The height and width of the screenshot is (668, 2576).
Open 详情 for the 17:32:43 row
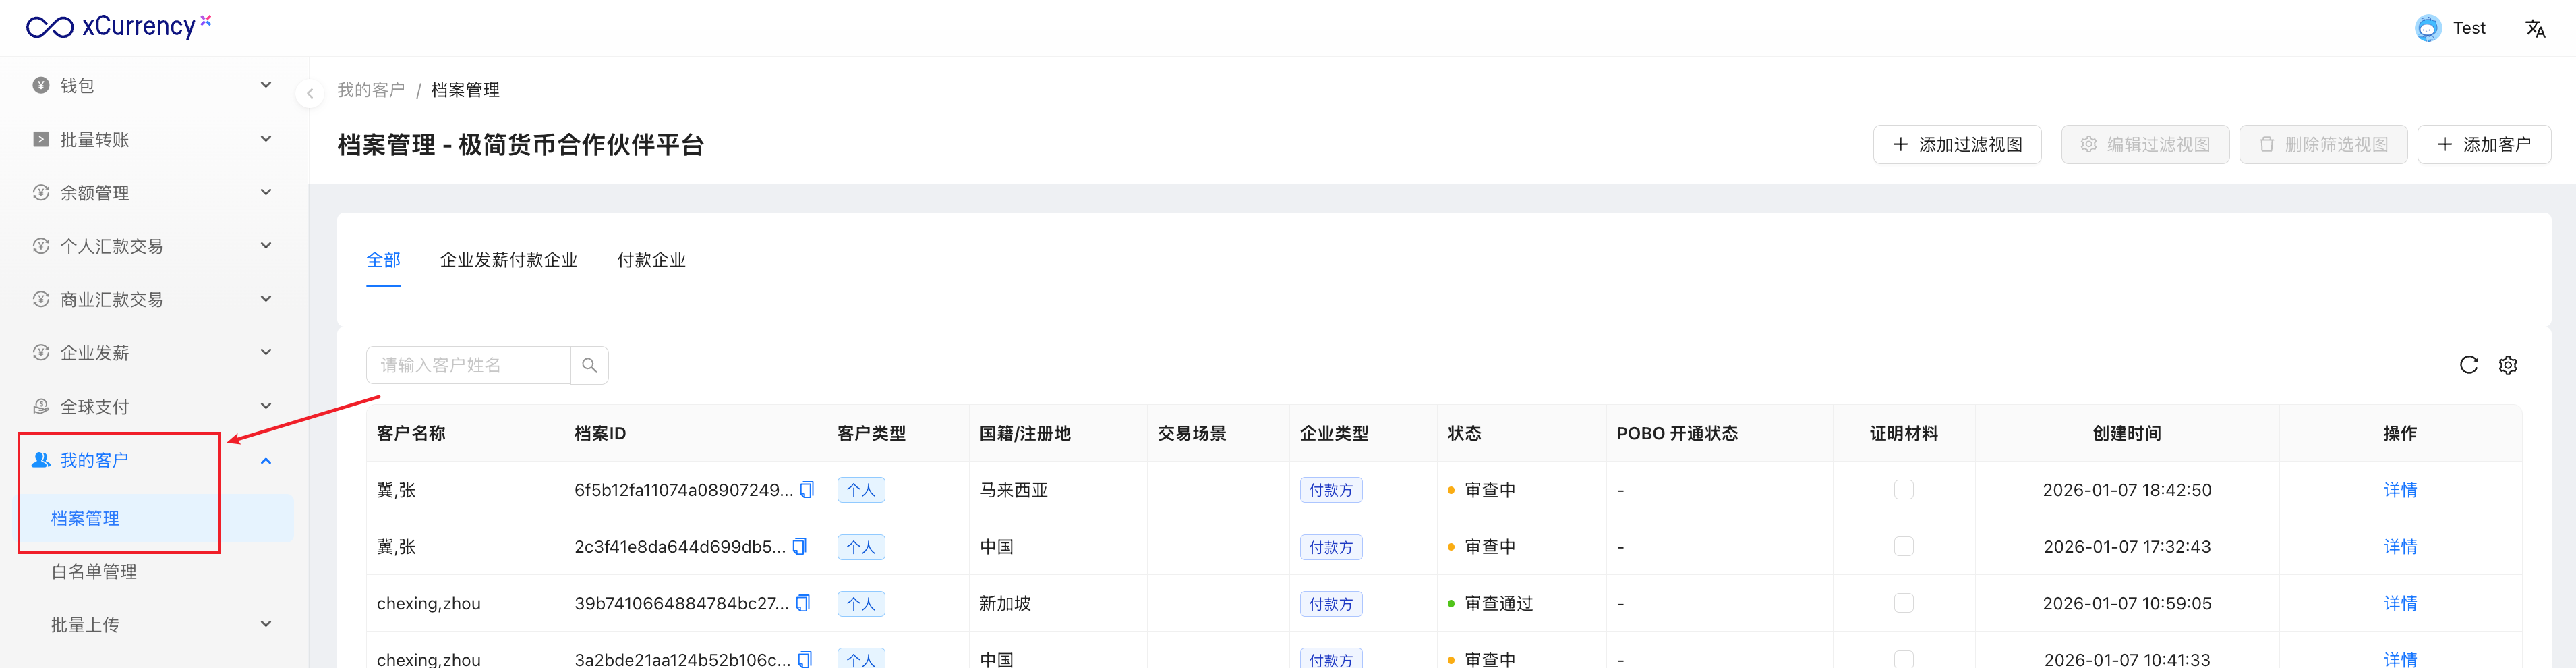tap(2400, 547)
